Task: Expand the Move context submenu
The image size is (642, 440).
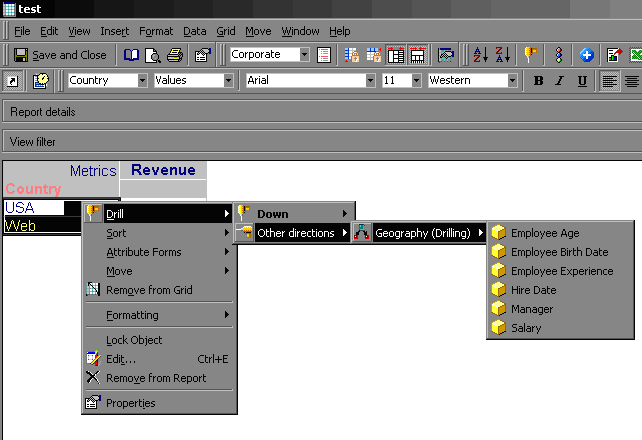Action: [x=159, y=271]
